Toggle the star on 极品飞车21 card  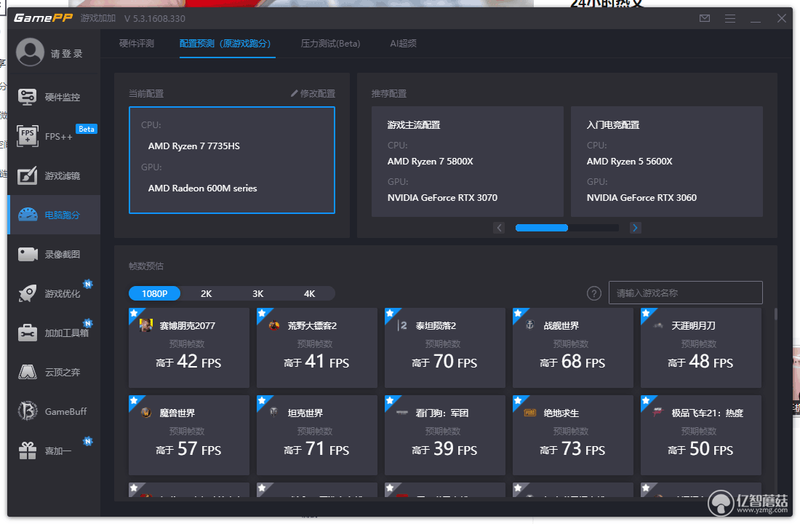tap(646, 401)
